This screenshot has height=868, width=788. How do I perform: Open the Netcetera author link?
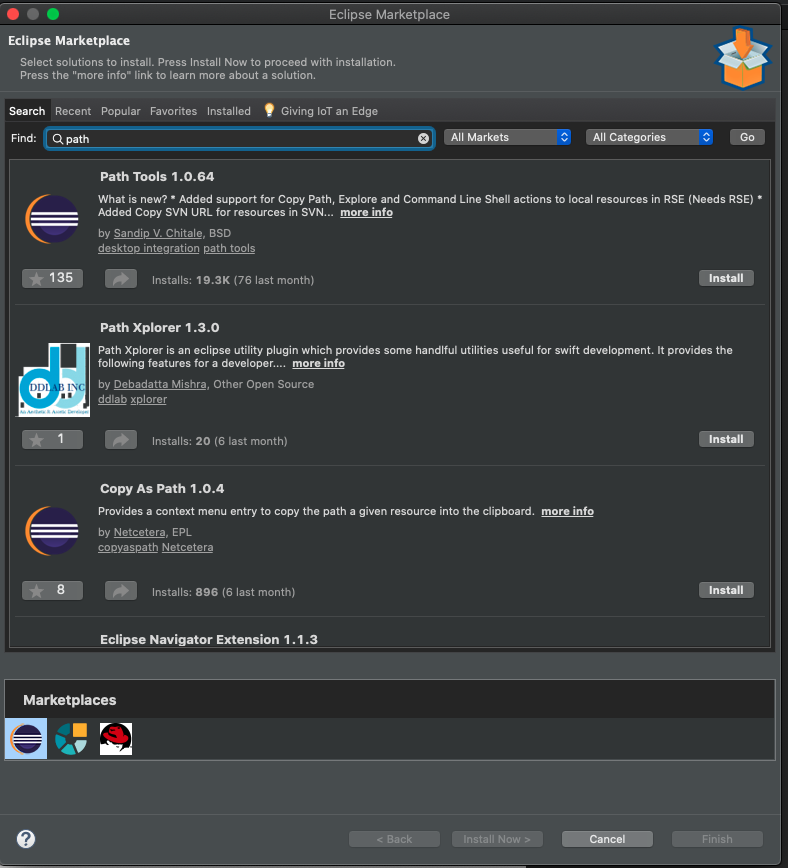click(140, 532)
